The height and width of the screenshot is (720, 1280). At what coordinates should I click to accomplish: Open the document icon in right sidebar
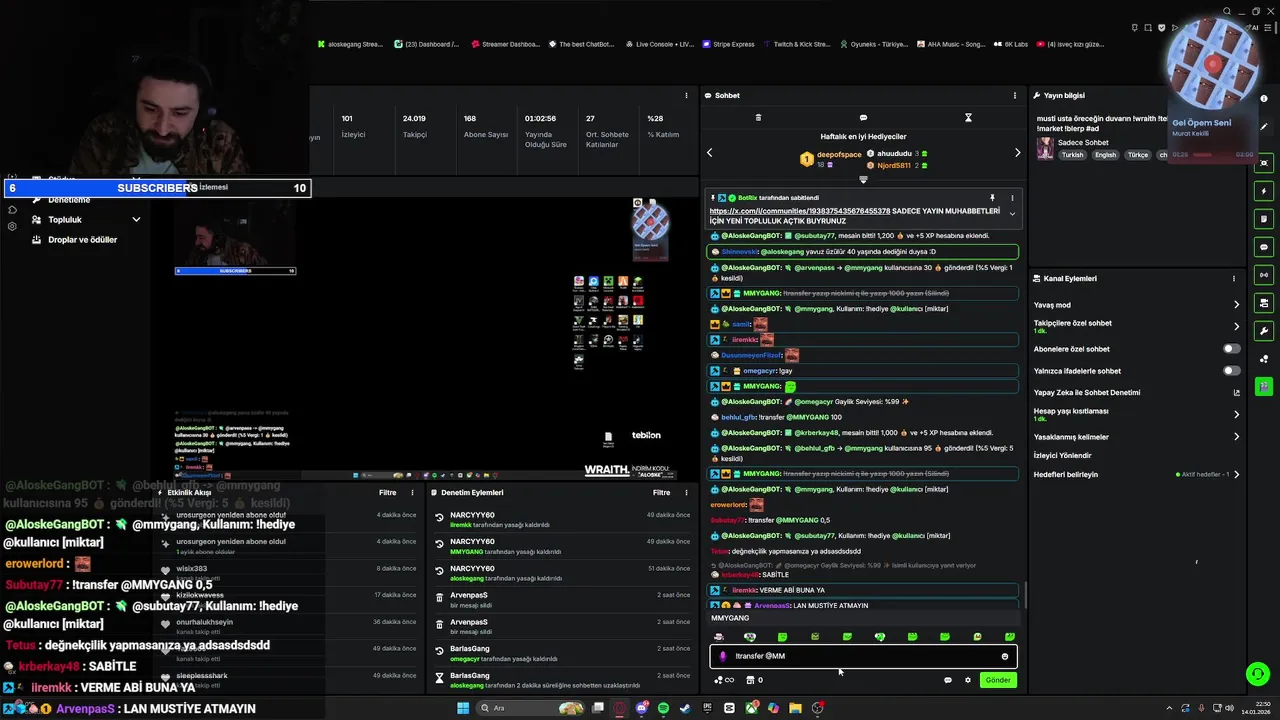(1264, 219)
